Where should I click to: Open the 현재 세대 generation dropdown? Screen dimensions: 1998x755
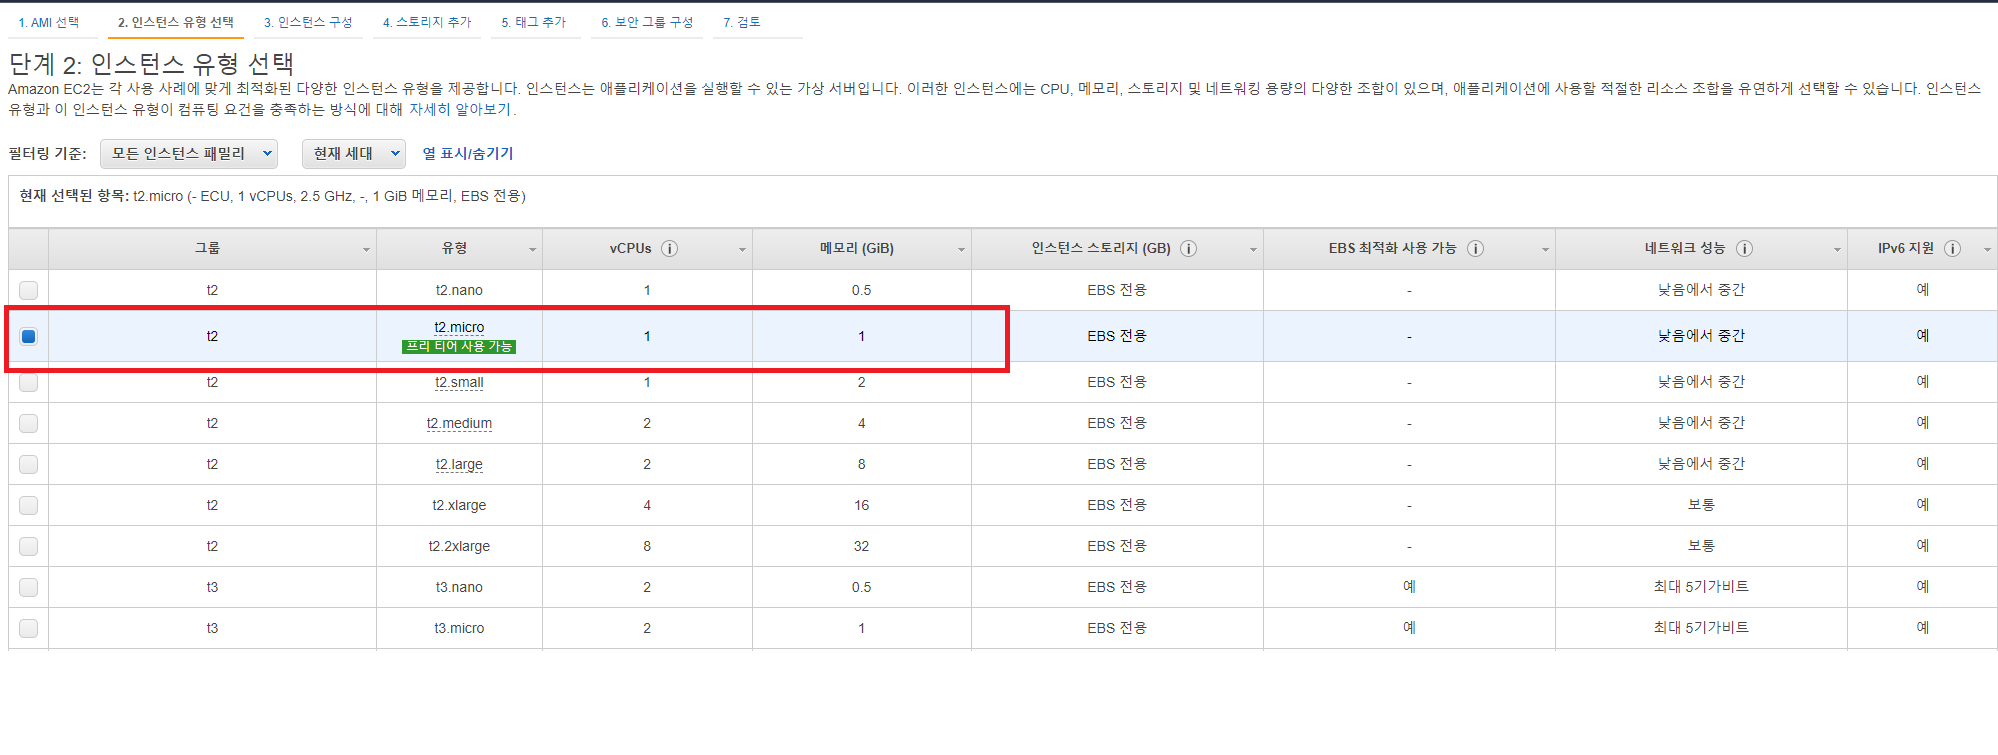354,153
